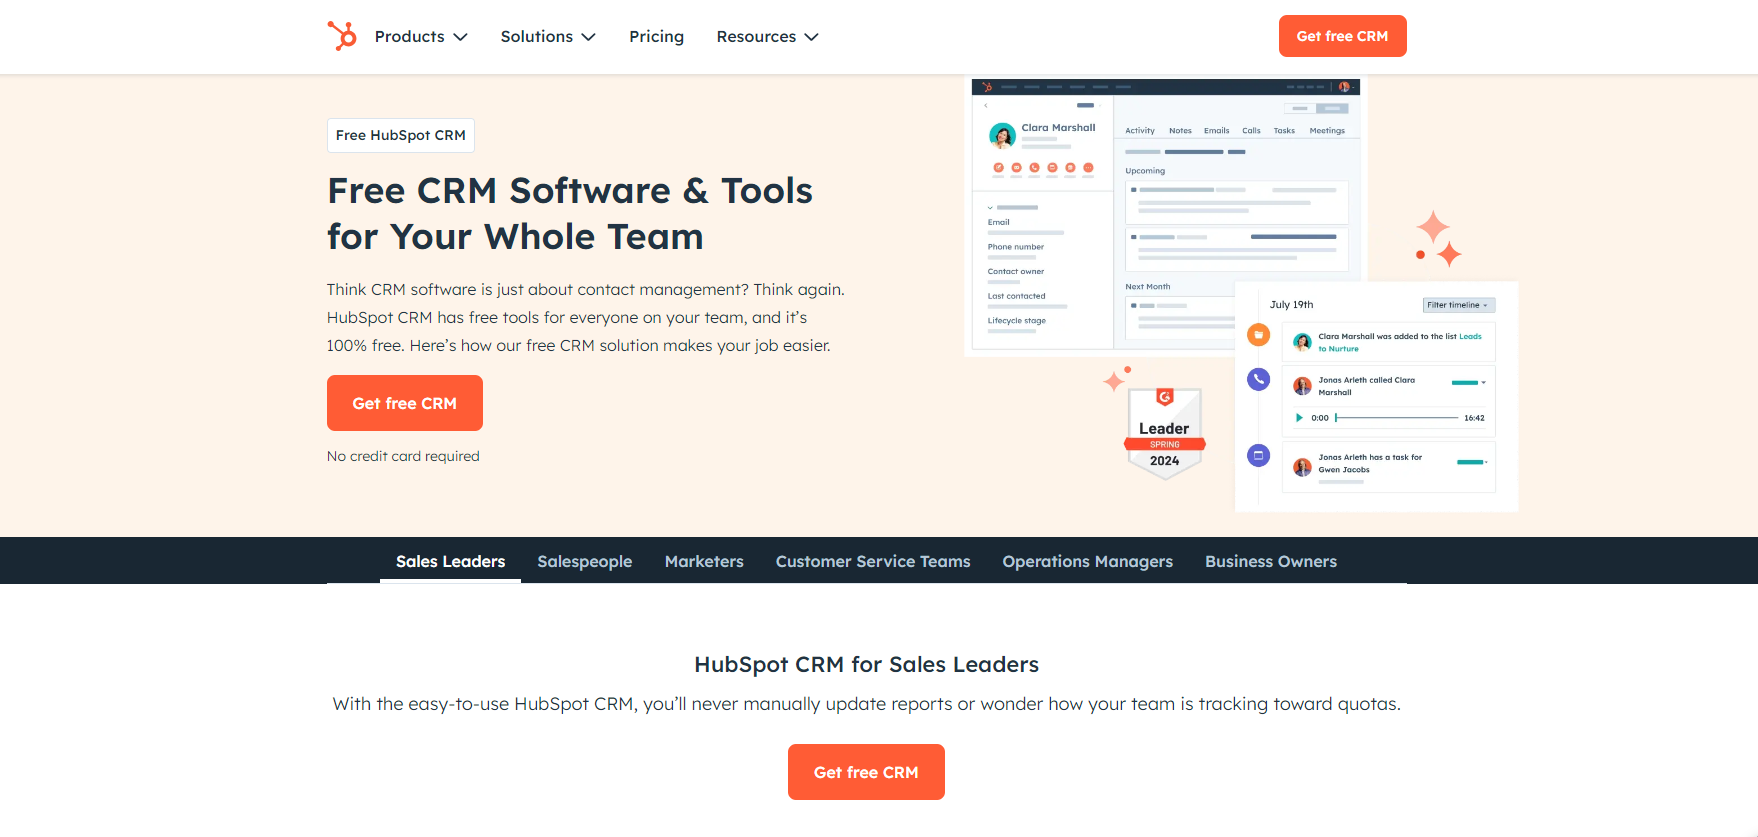Viewport: 1758px width, 837px height.
Task: Click Clara Marshall's avatar in contact card
Action: point(1002,135)
